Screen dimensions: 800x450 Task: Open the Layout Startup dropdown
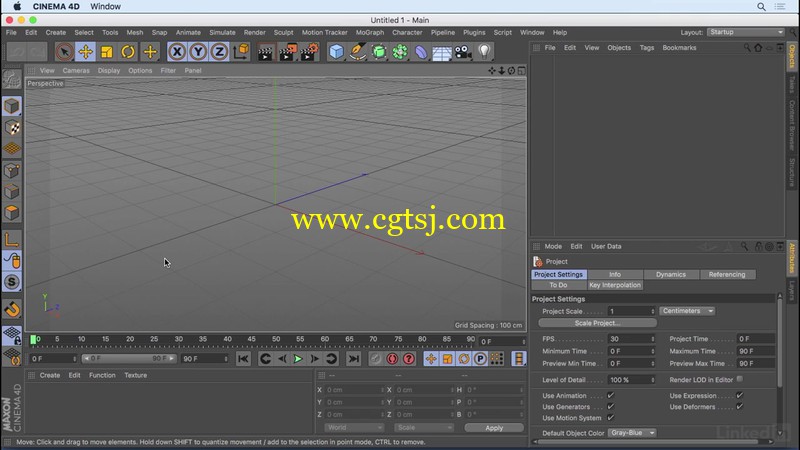746,32
